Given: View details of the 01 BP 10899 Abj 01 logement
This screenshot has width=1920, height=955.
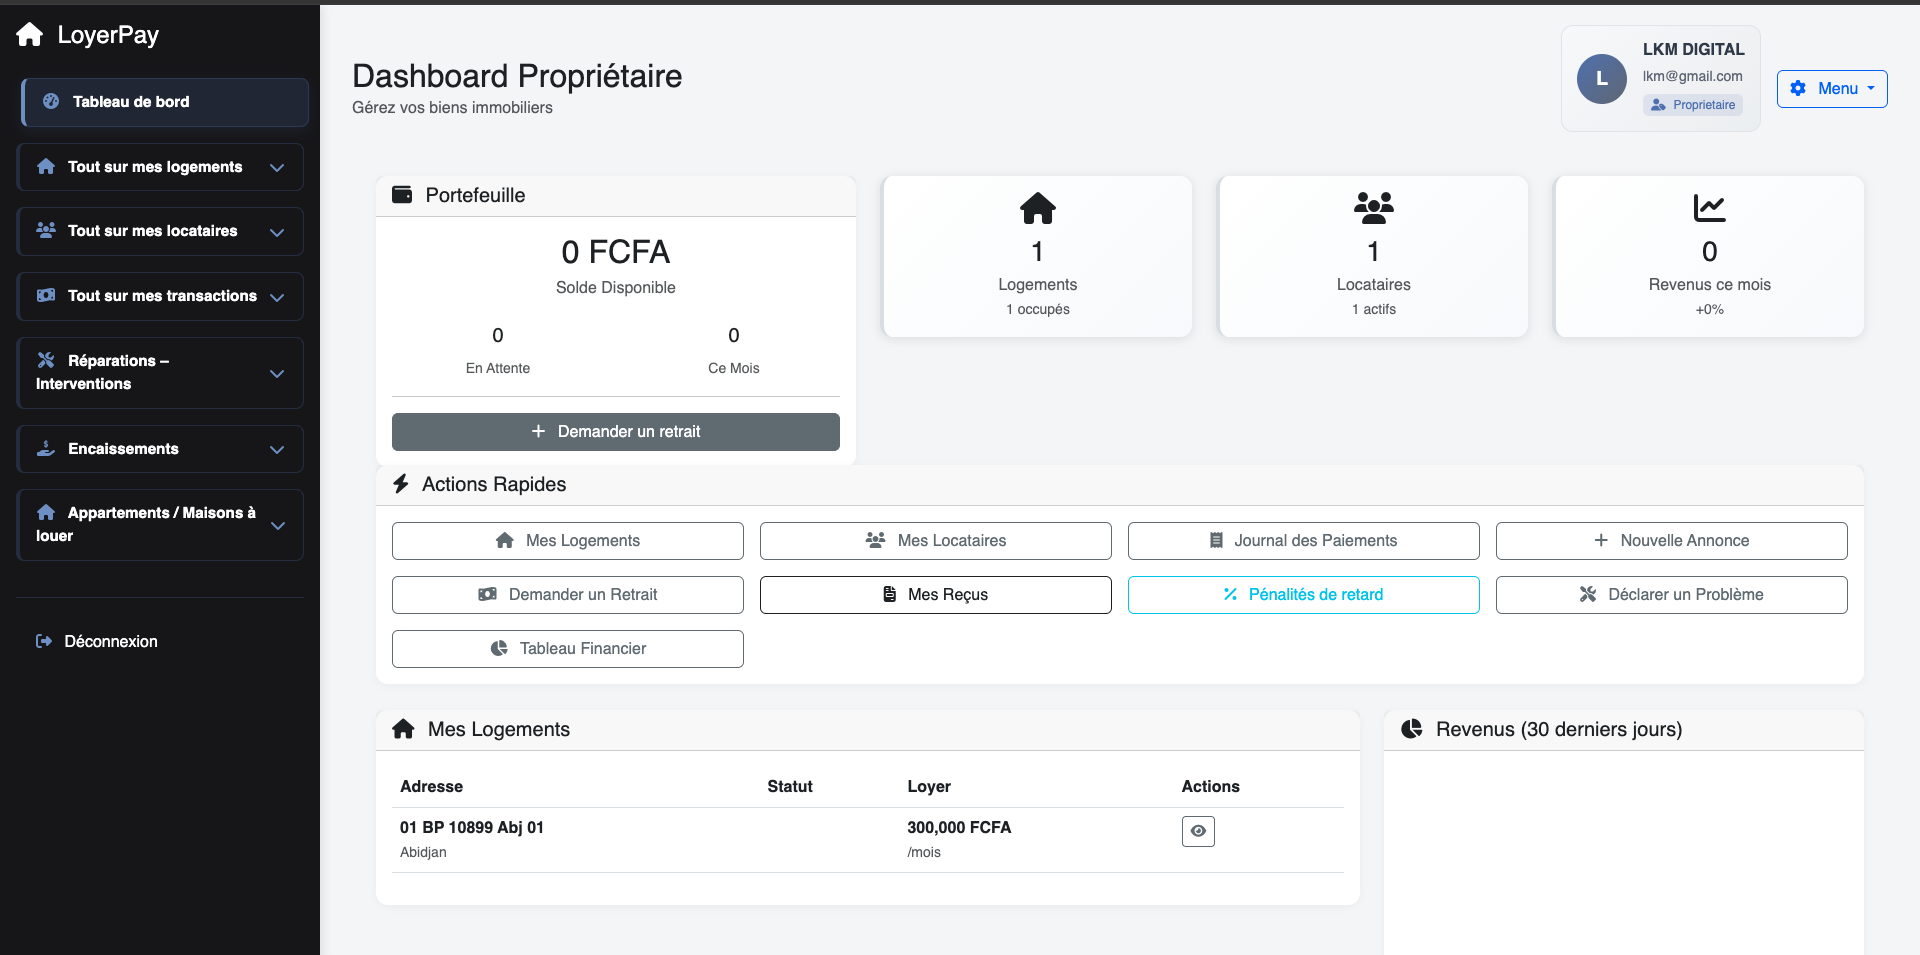Looking at the screenshot, I should (x=1197, y=831).
